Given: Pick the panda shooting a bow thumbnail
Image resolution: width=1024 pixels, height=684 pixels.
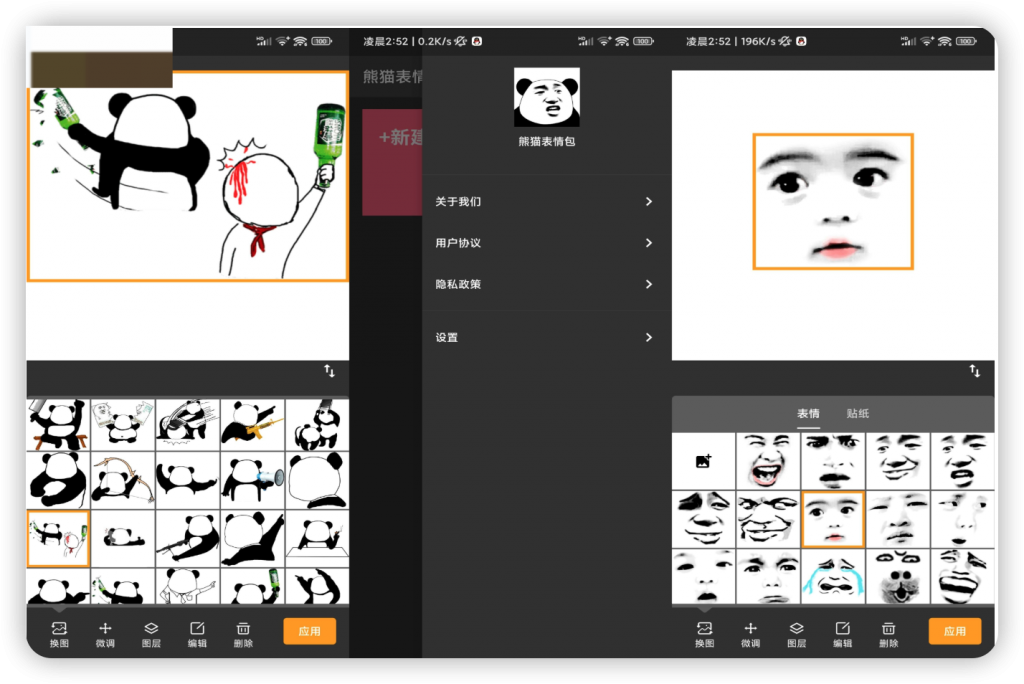Looking at the screenshot, I should point(123,479).
